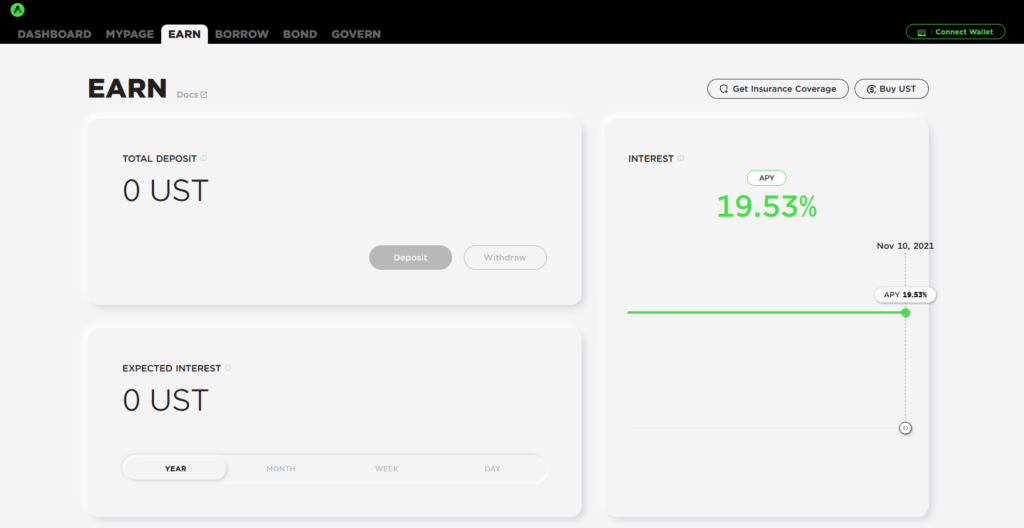
Task: Select the Year period option
Action: (175, 469)
